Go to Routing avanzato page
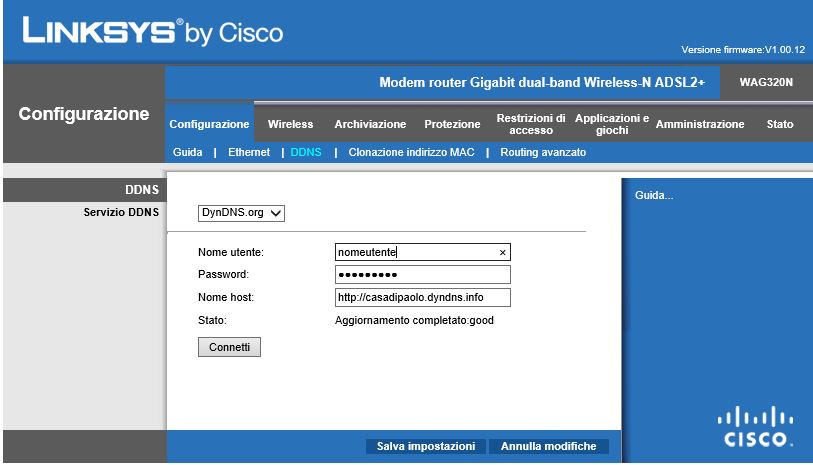813x465 pixels. coord(543,152)
